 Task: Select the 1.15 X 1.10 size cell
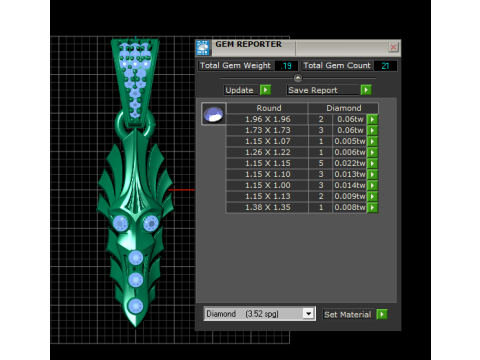(267, 174)
